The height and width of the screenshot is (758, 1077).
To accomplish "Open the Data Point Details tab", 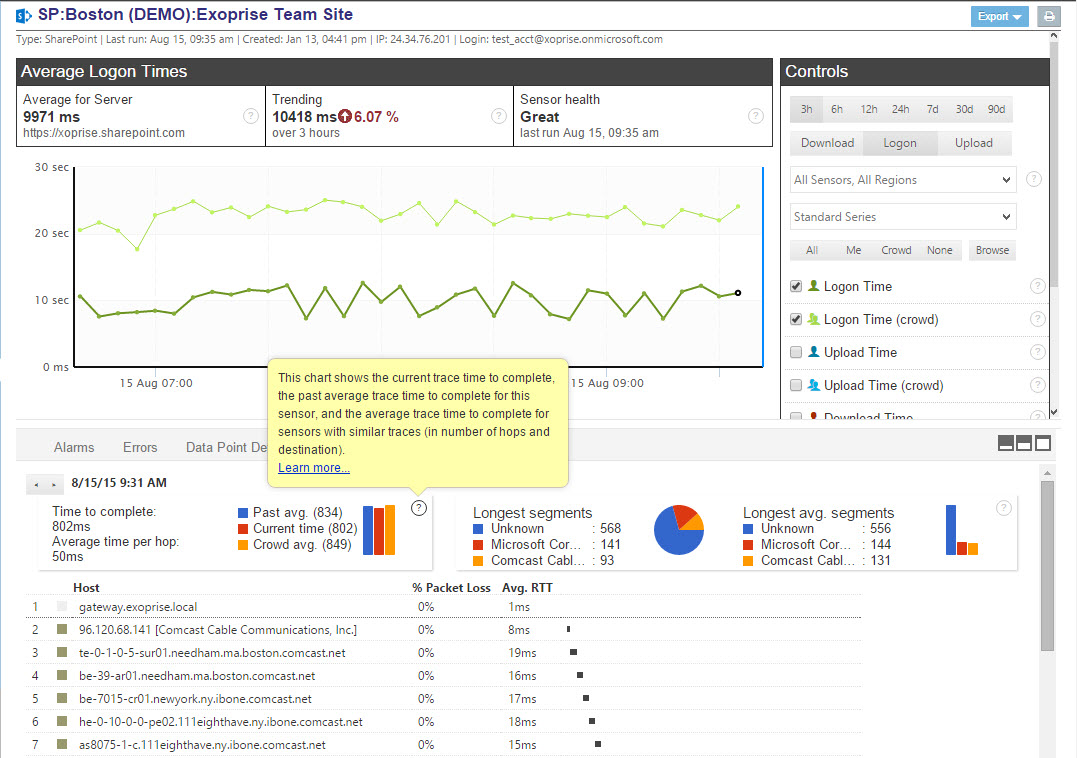I will [226, 447].
